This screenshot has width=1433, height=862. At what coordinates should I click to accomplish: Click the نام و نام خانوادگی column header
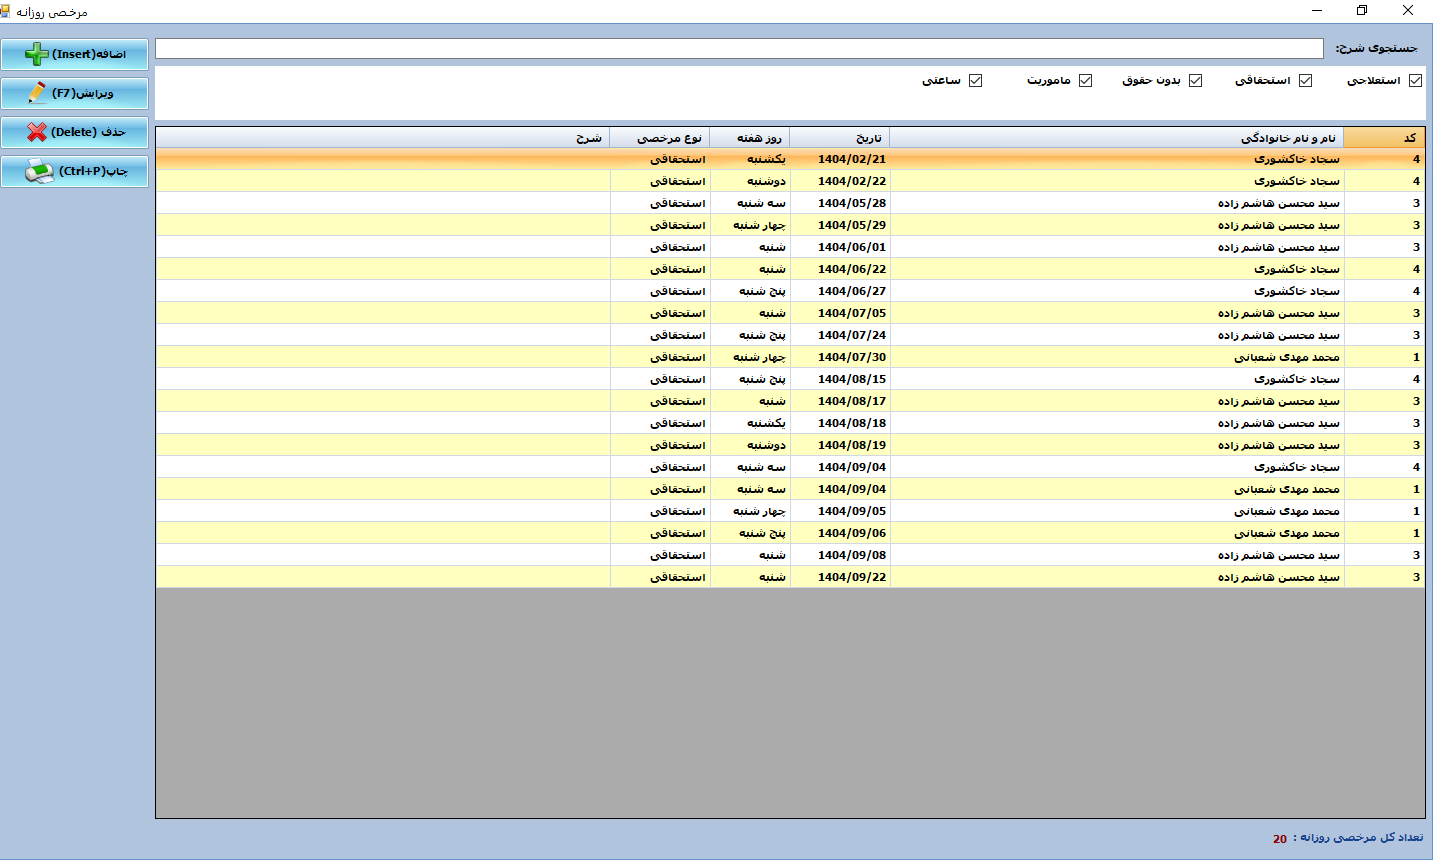point(1116,138)
